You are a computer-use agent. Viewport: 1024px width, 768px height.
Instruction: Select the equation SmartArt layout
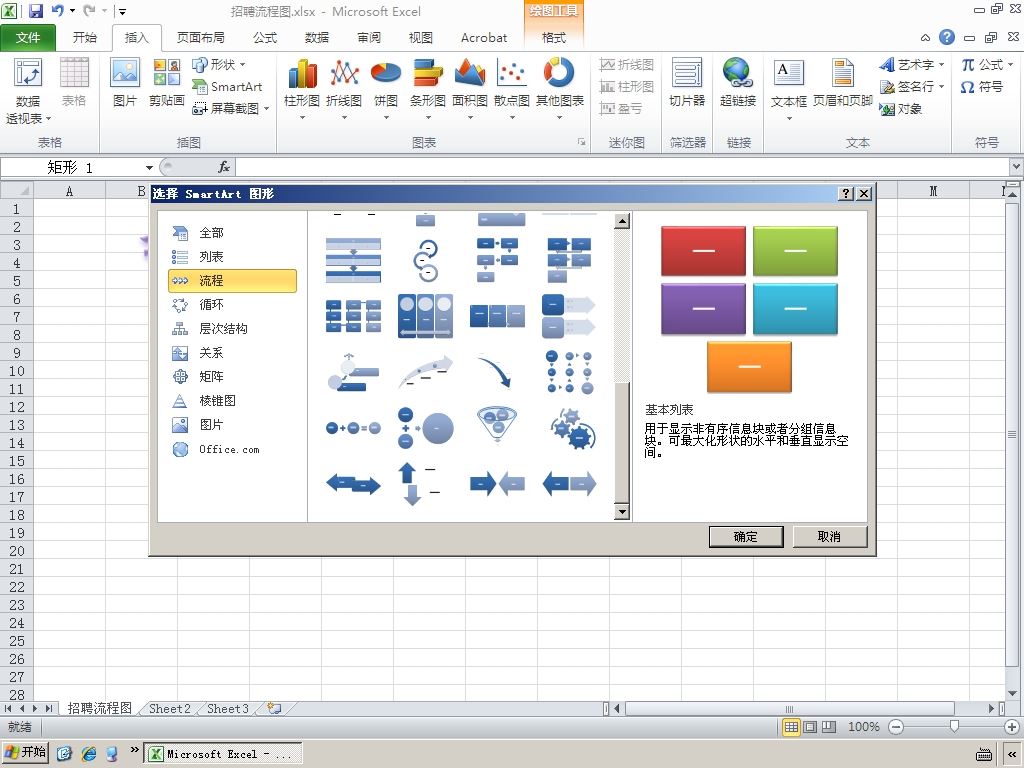(353, 428)
